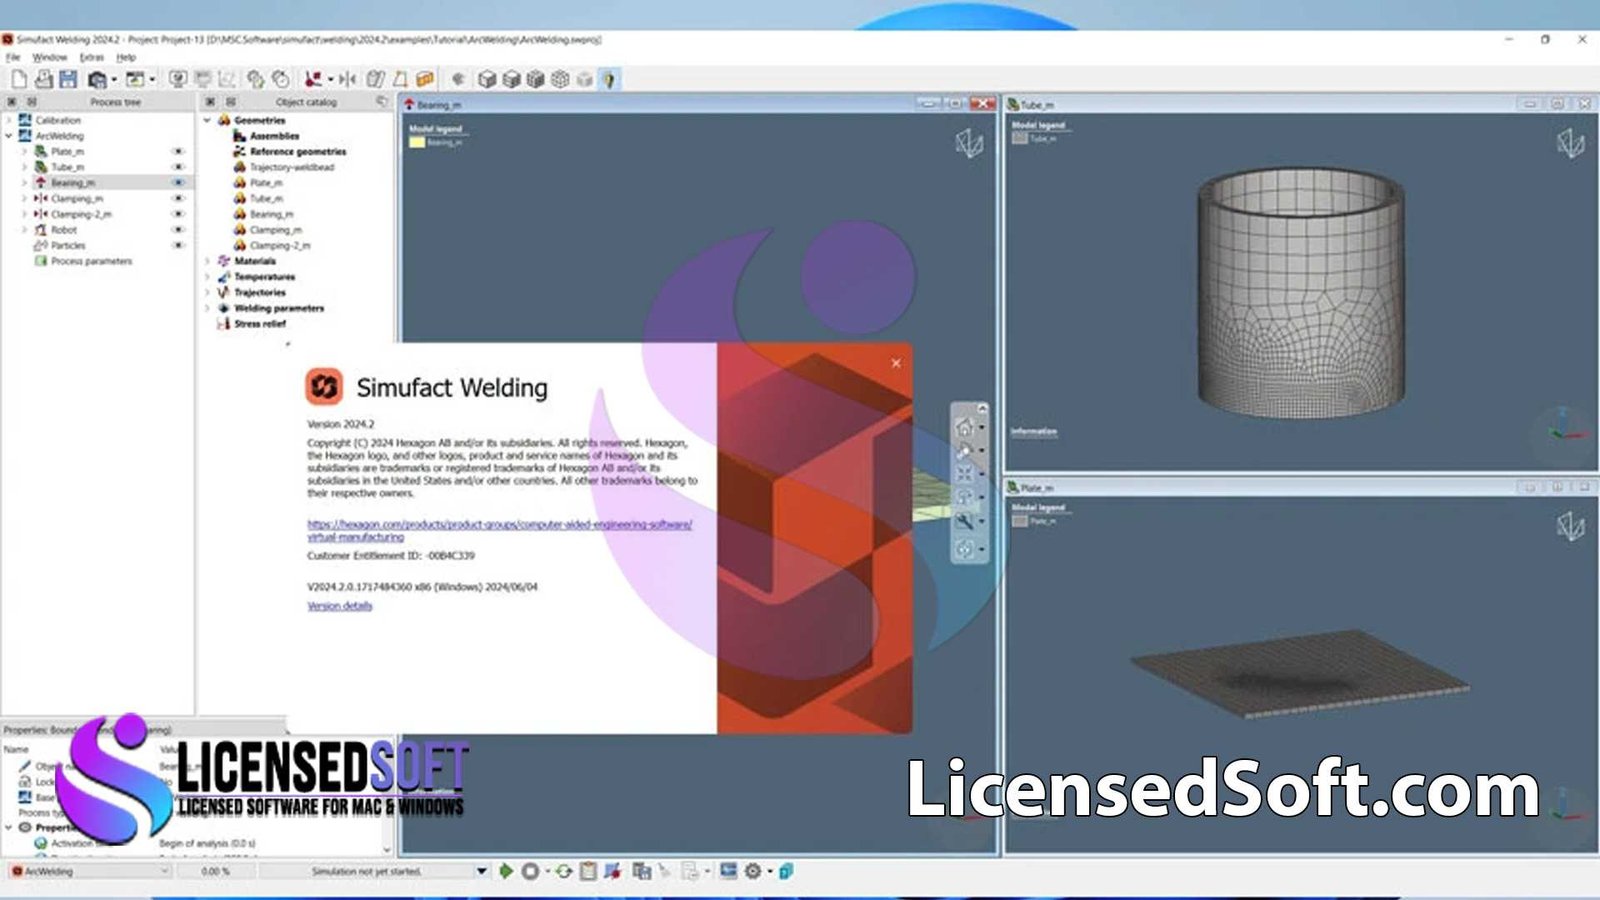The image size is (1600, 900).
Task: Select Stress relief in object catalog
Action: tap(260, 324)
